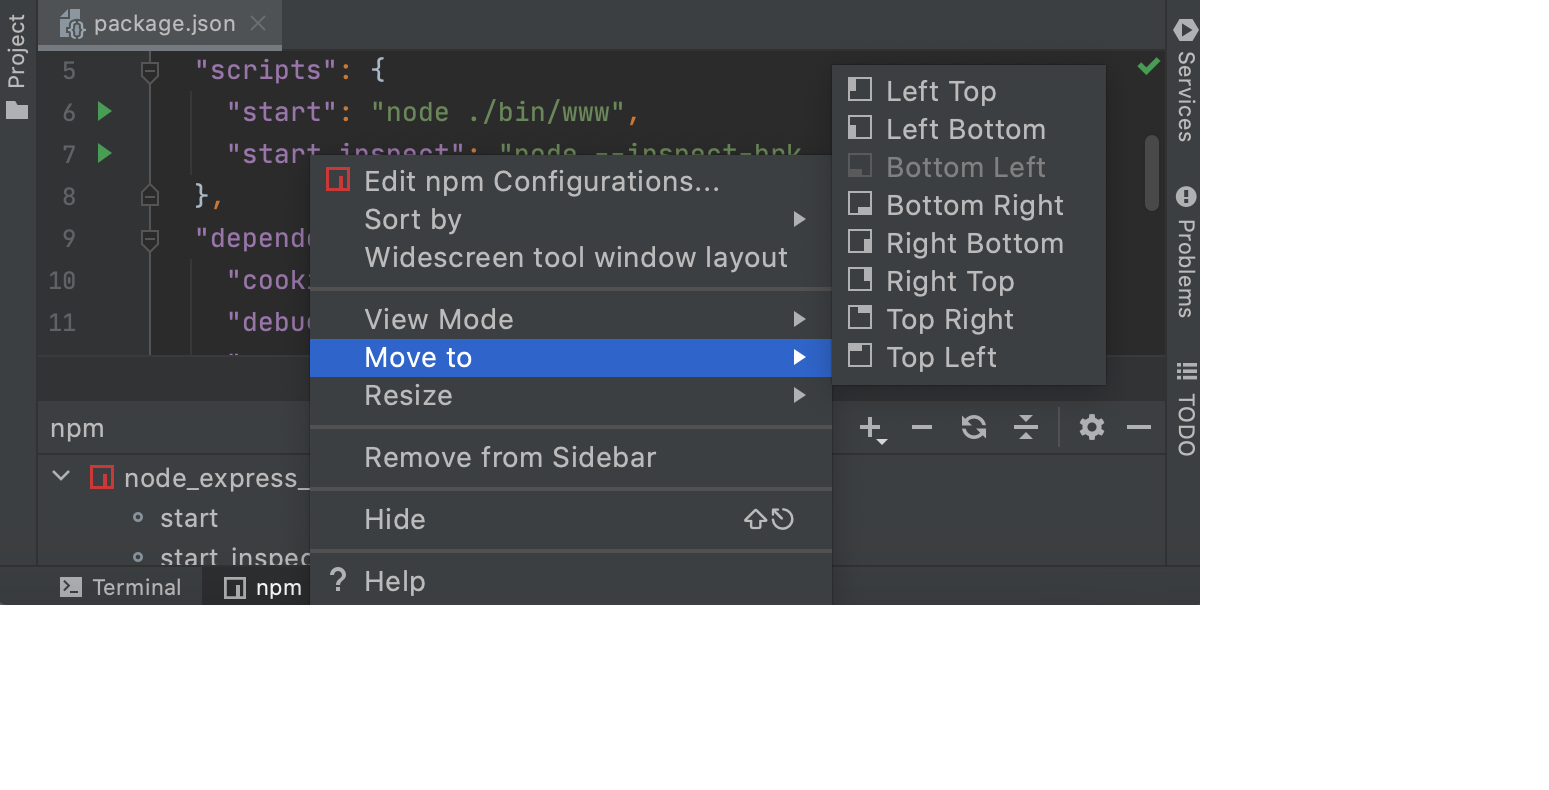Screen dimensions: 1549x790
Task: Move tool window to Top Right
Action: 969,319
